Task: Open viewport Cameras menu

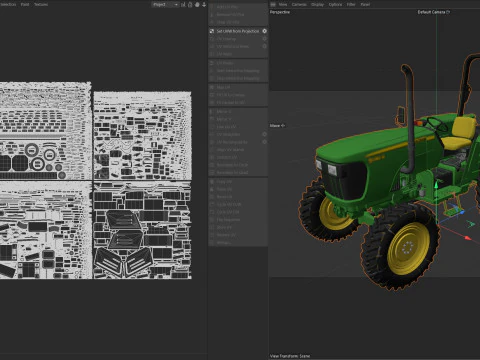Action: 299,4
